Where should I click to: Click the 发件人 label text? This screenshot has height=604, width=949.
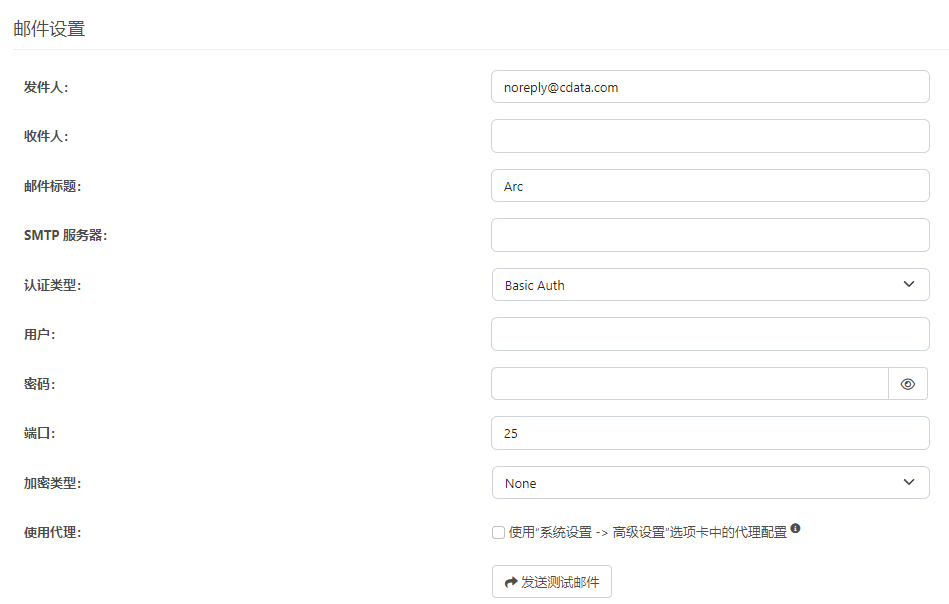[46, 87]
